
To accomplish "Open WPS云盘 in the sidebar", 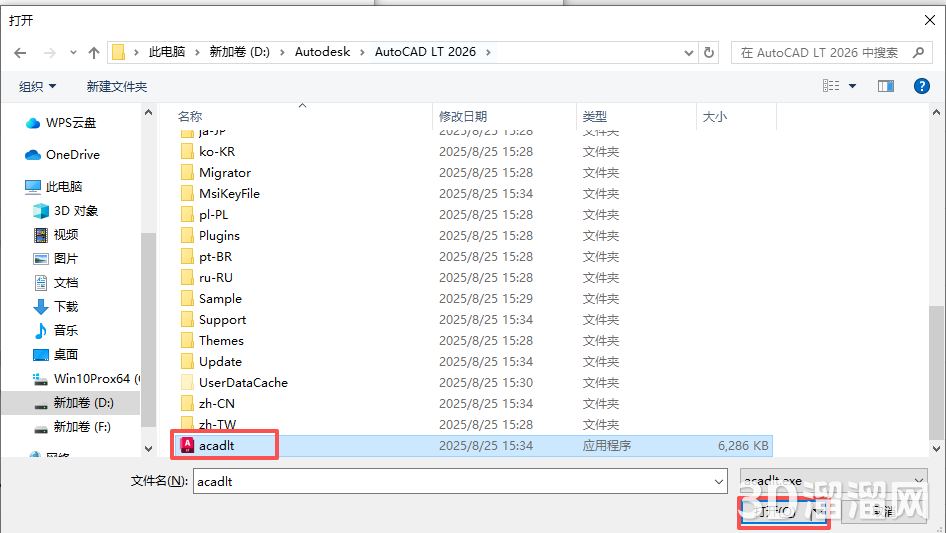I will pos(60,123).
